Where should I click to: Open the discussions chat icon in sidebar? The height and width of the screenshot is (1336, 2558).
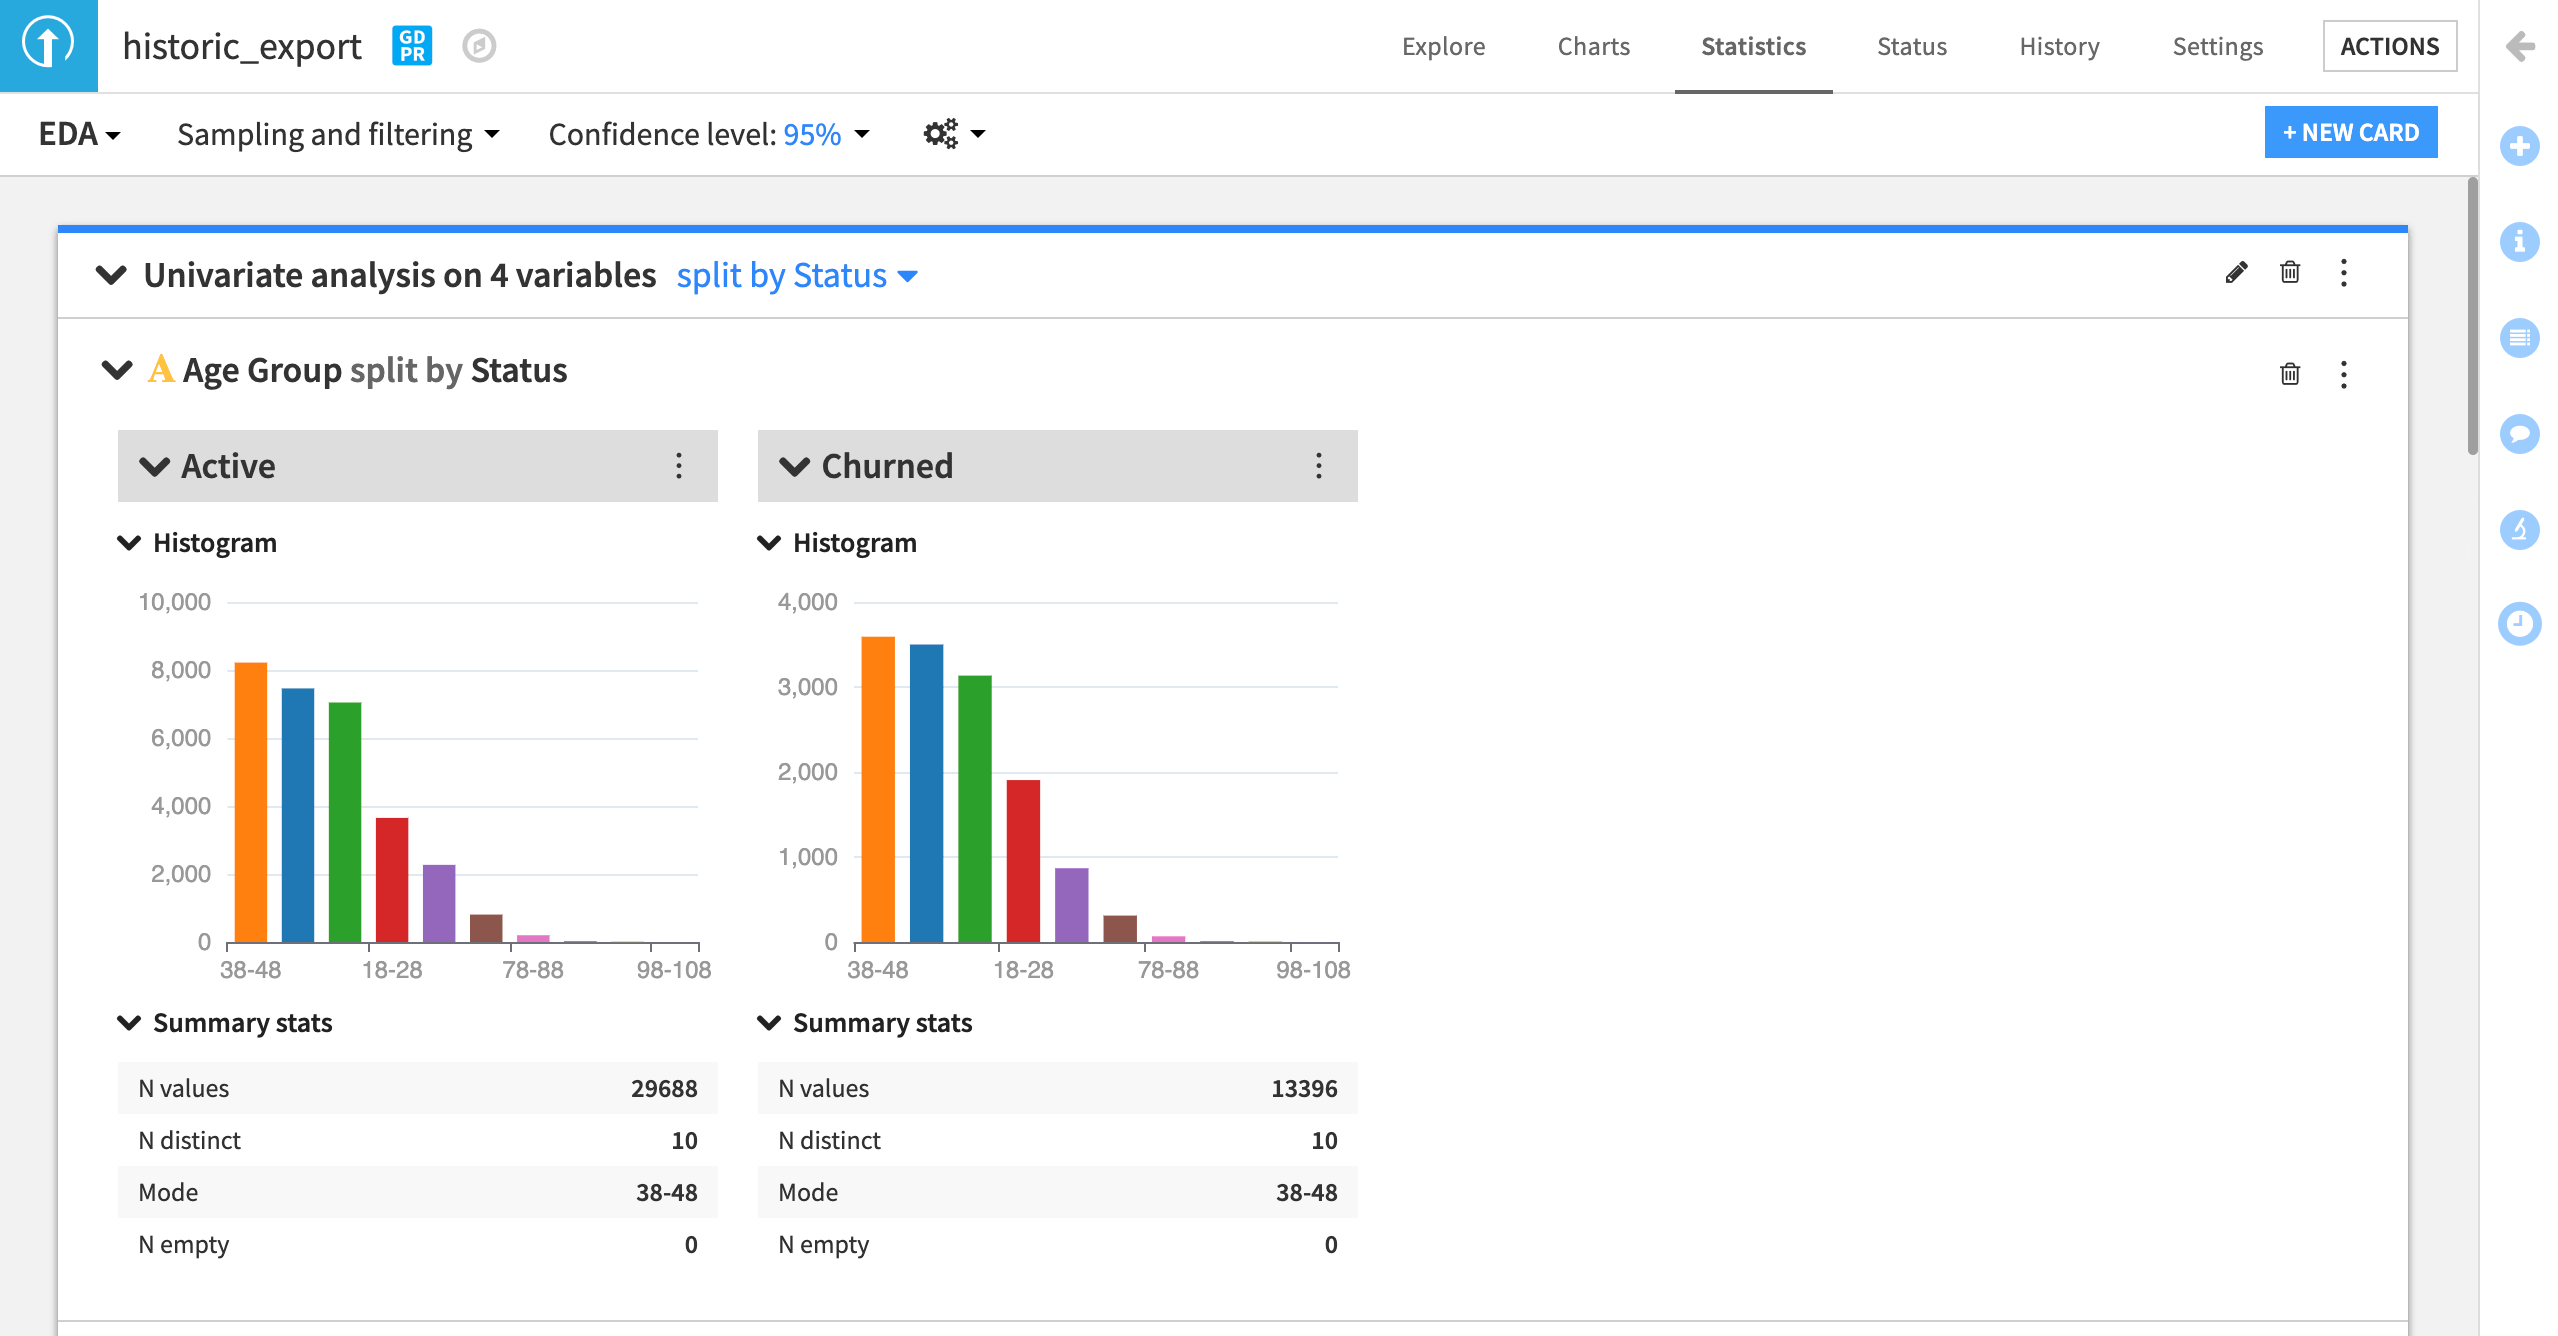click(2520, 433)
